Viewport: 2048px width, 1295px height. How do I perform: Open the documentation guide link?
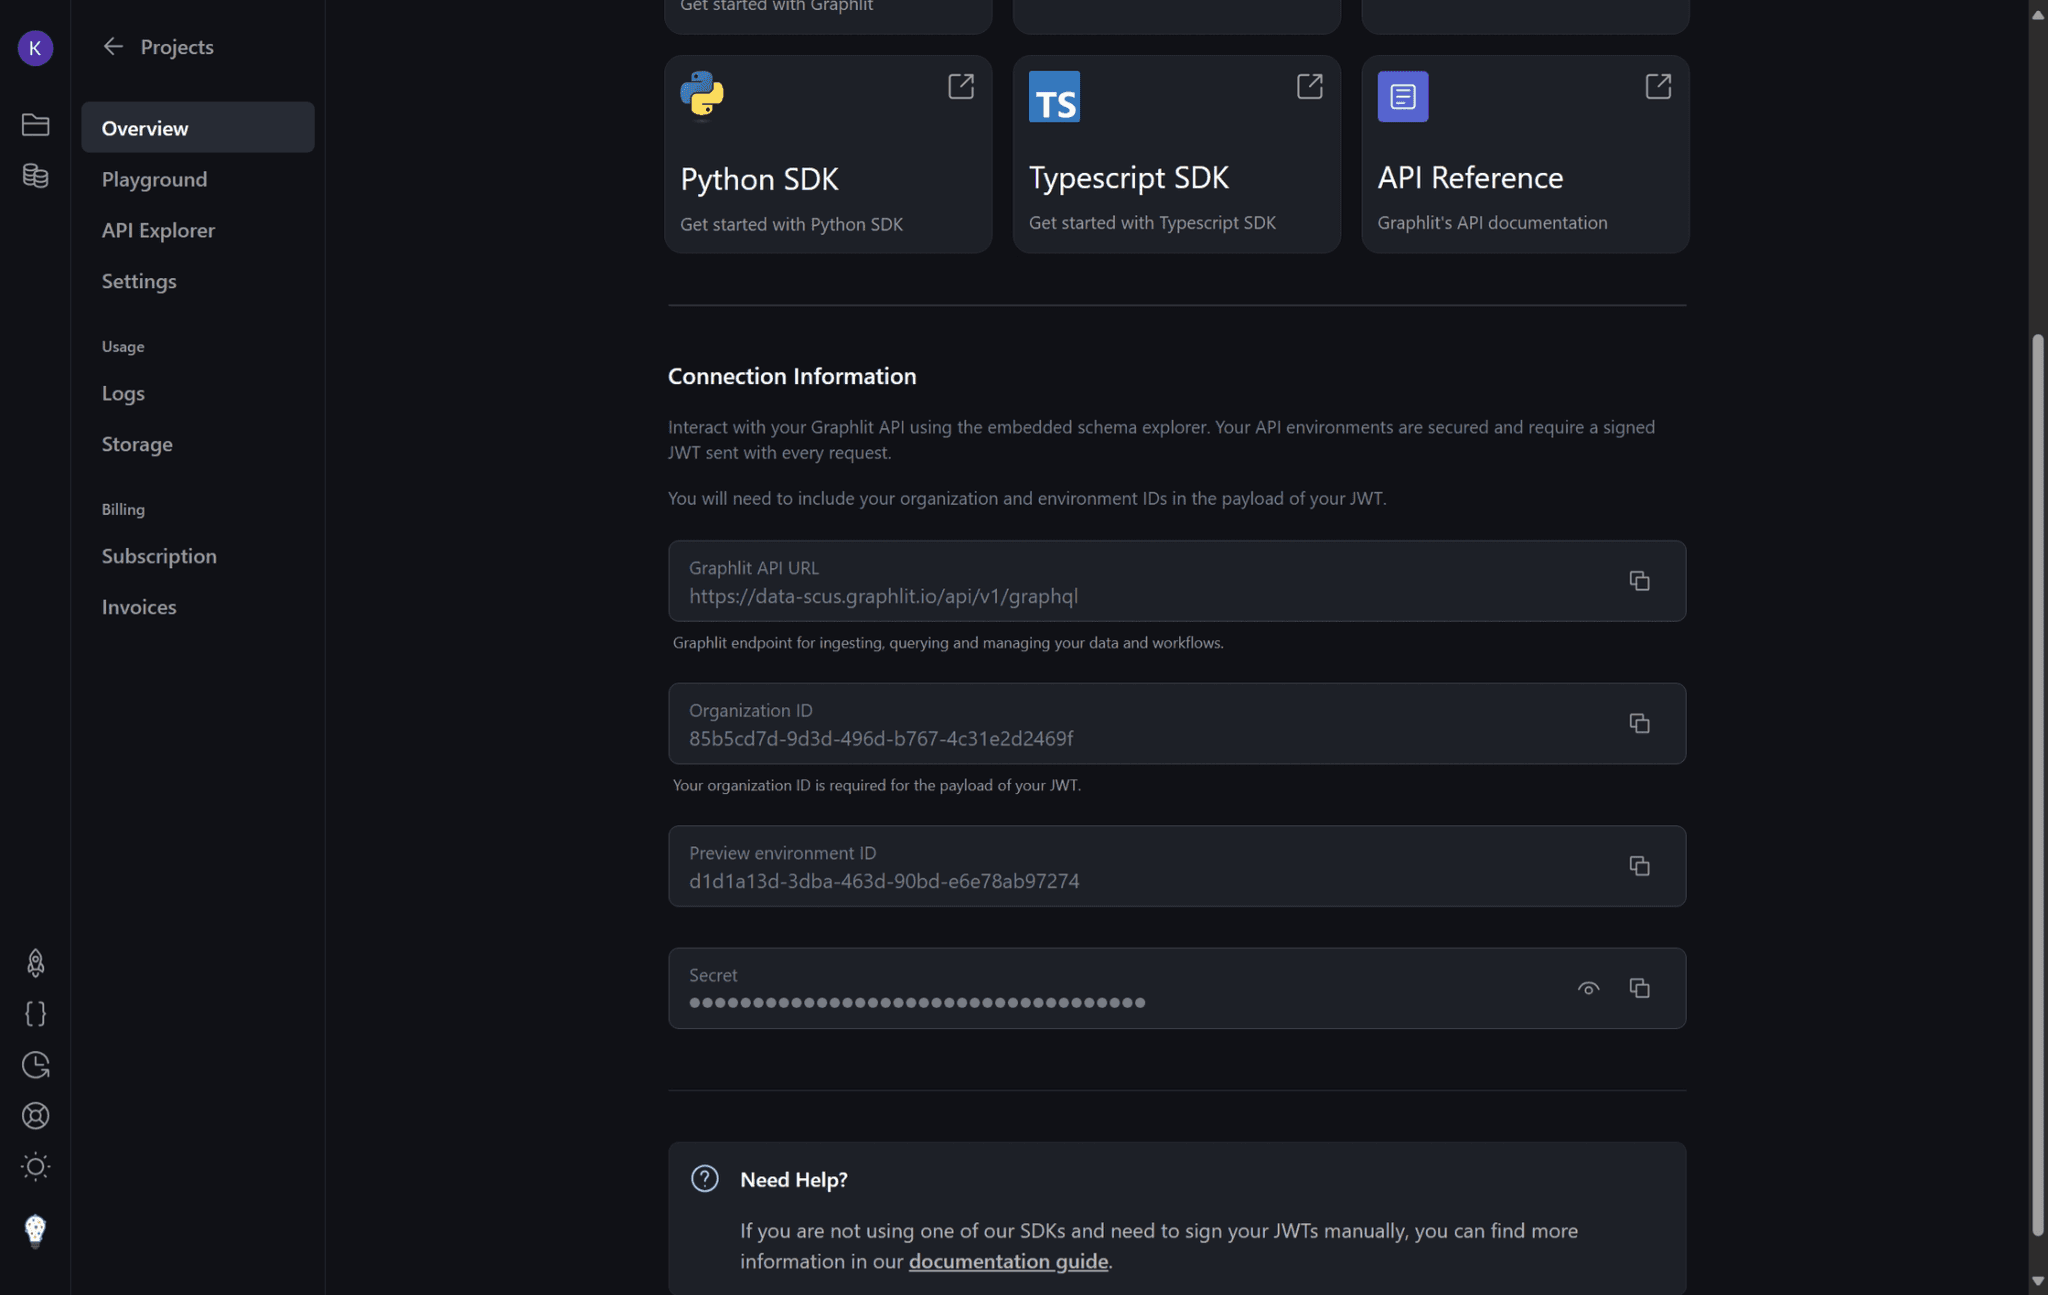(1007, 1261)
